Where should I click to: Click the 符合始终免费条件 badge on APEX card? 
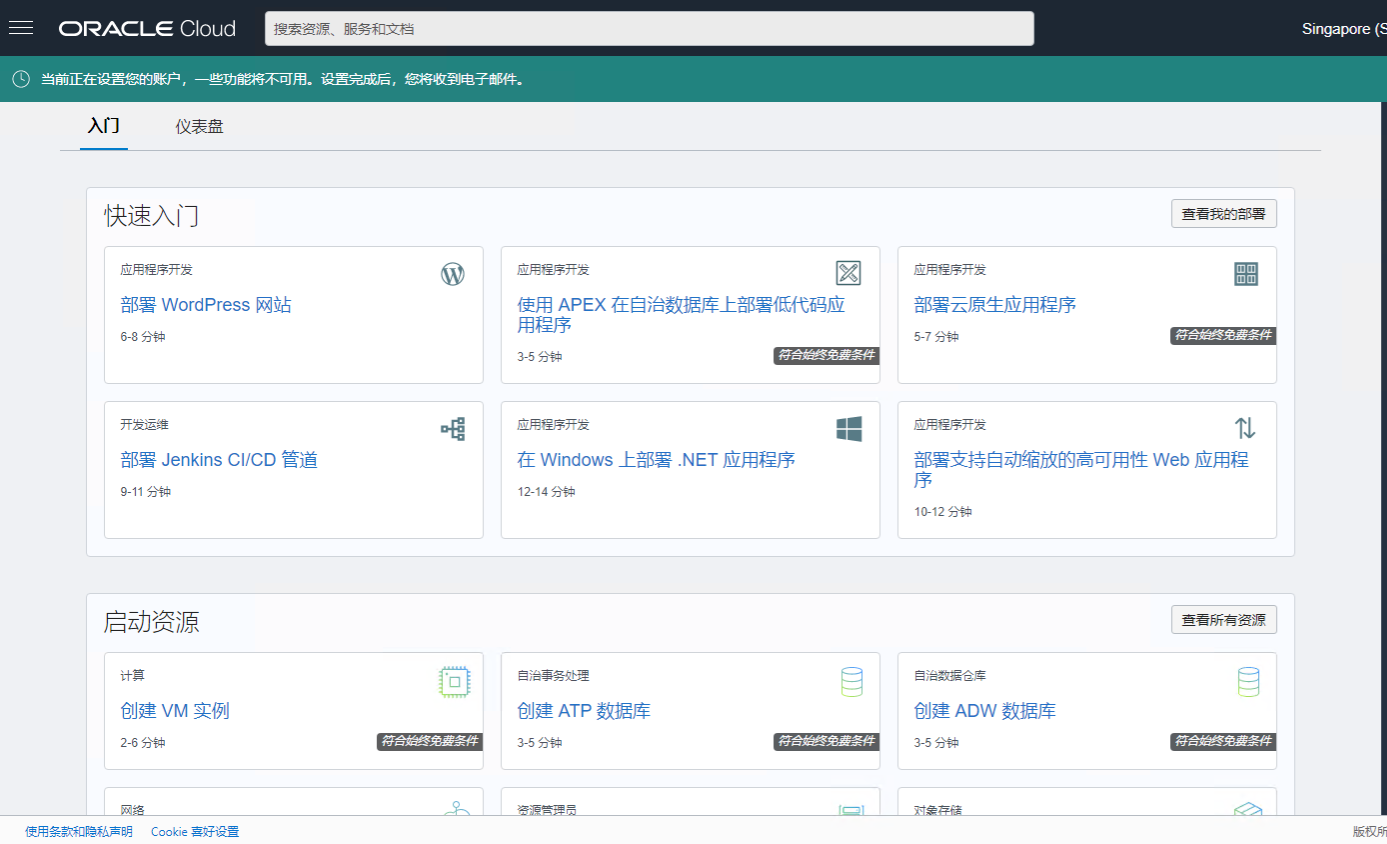[826, 355]
